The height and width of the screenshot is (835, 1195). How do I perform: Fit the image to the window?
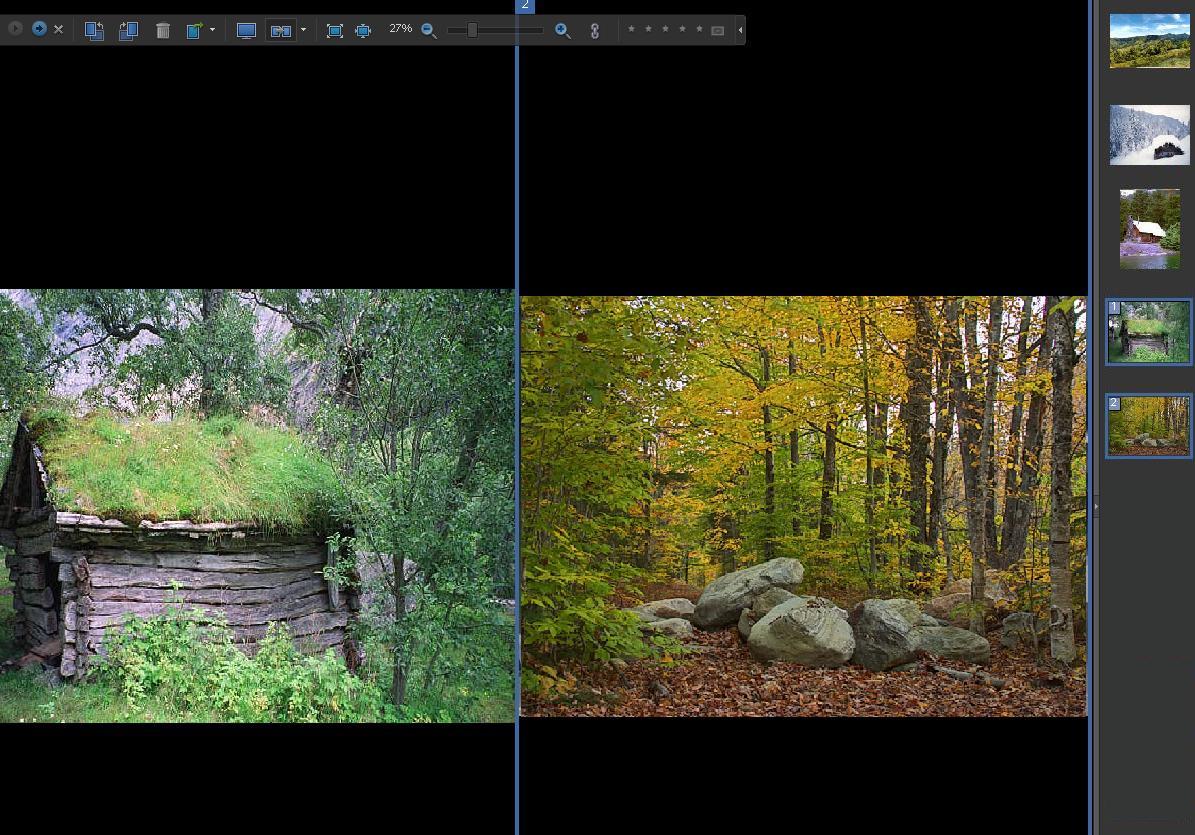[x=335, y=31]
